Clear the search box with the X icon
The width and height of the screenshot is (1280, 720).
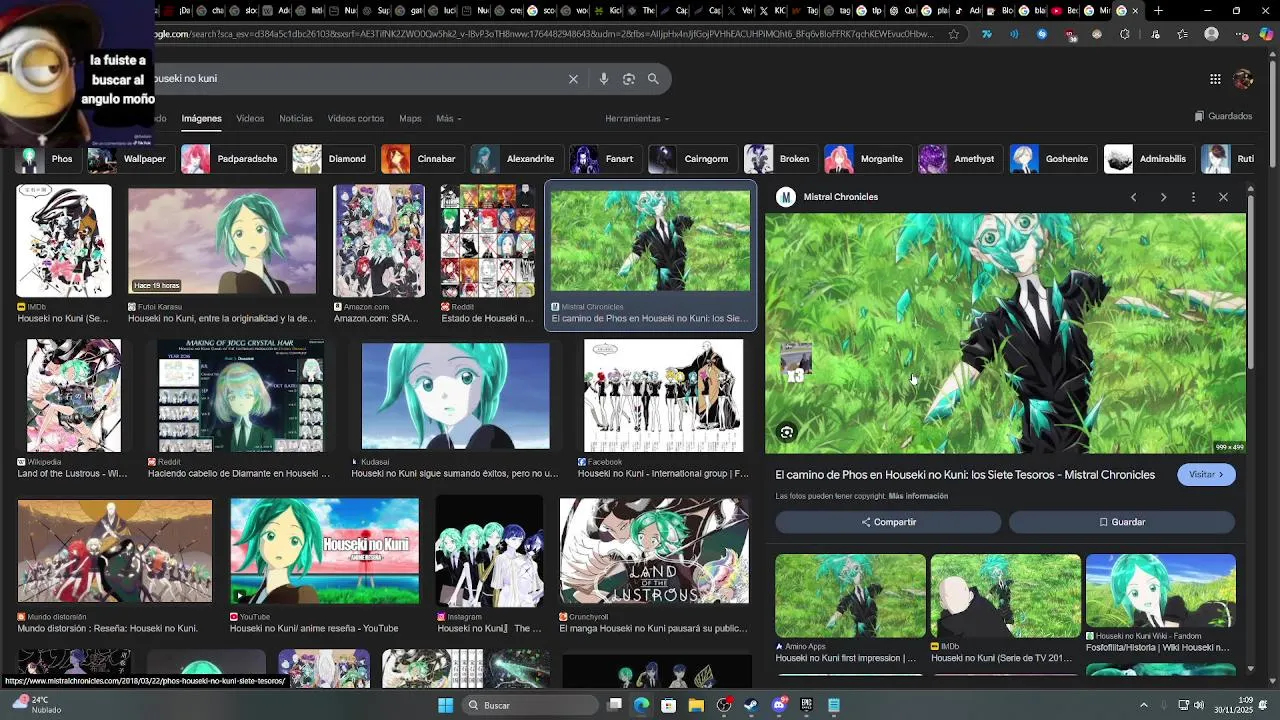573,79
